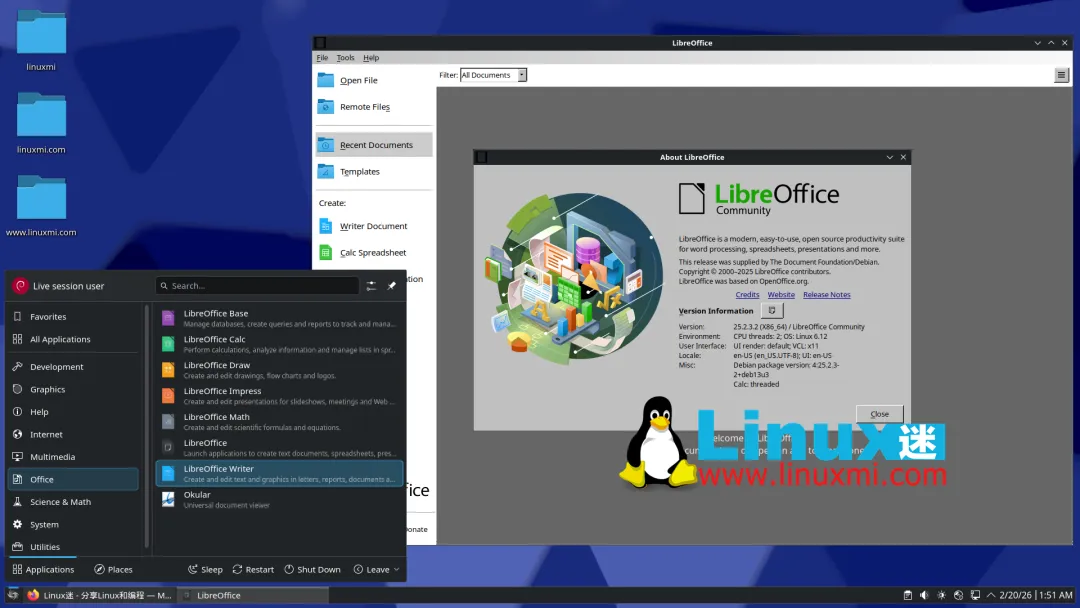The width and height of the screenshot is (1080, 608).
Task: Open the www.linuxmi.com desktop folder
Action: (41, 205)
